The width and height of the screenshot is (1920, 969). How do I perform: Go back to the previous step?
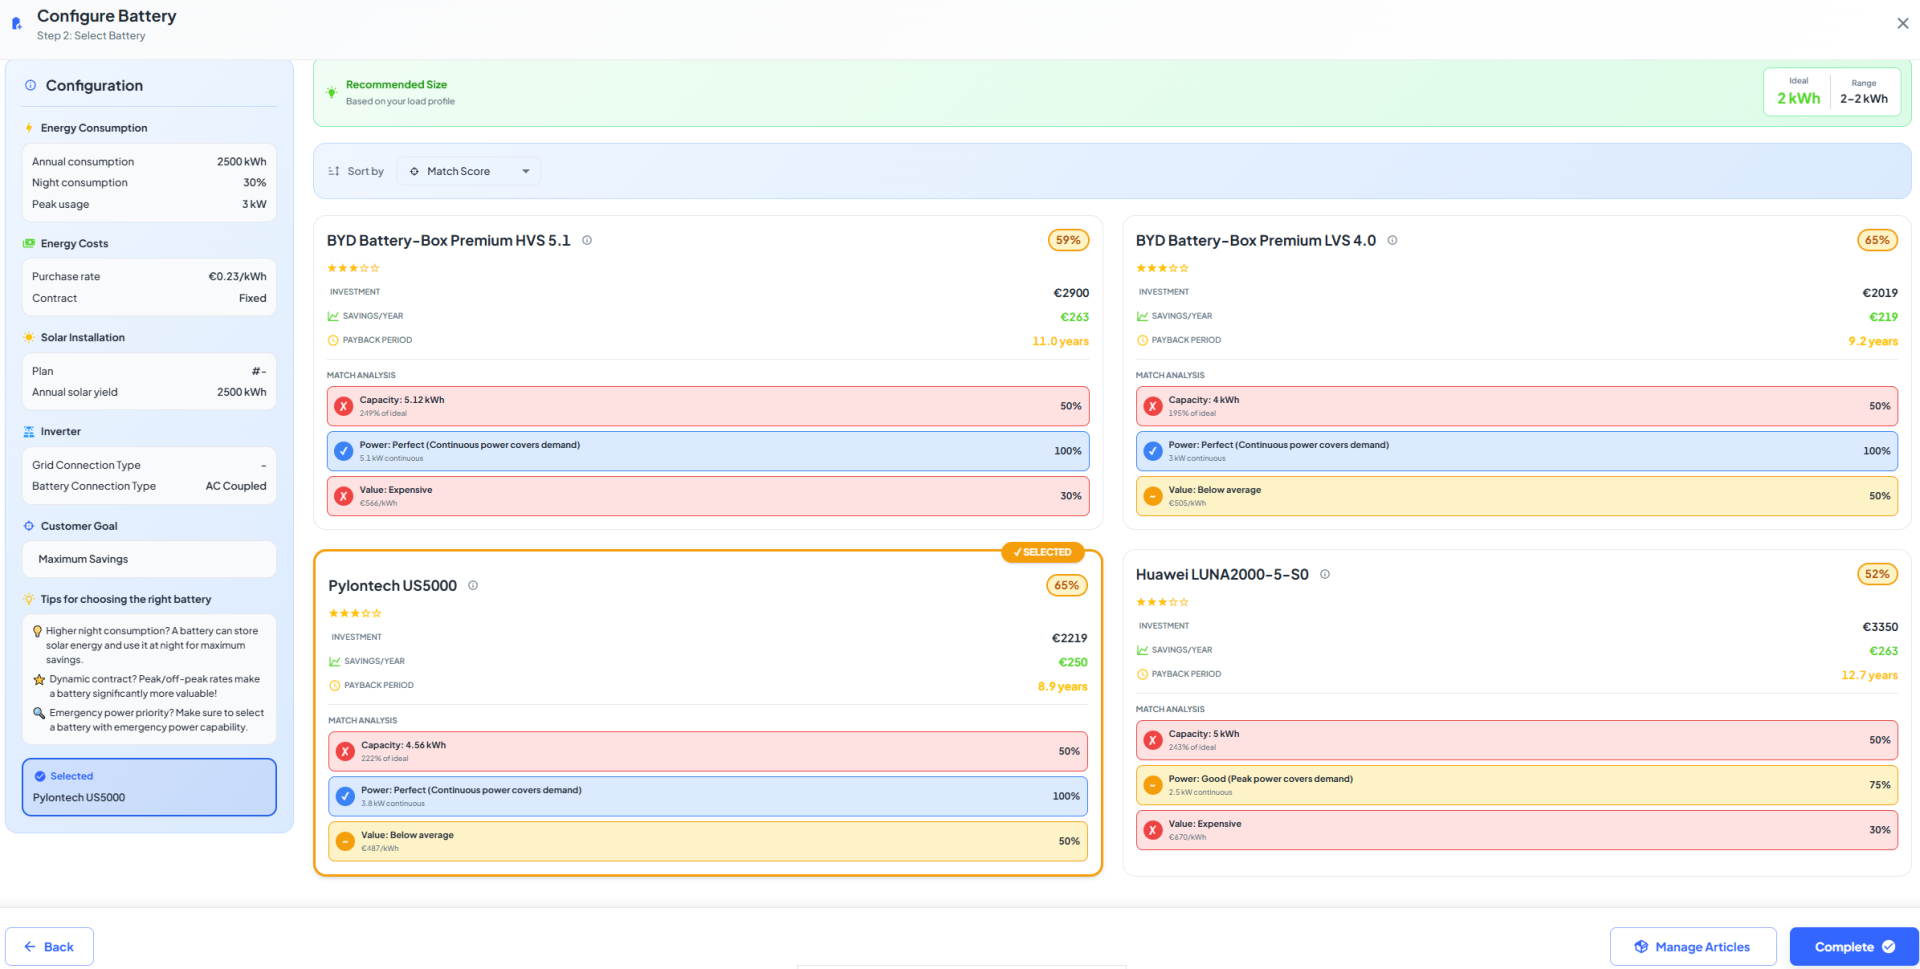(49, 947)
